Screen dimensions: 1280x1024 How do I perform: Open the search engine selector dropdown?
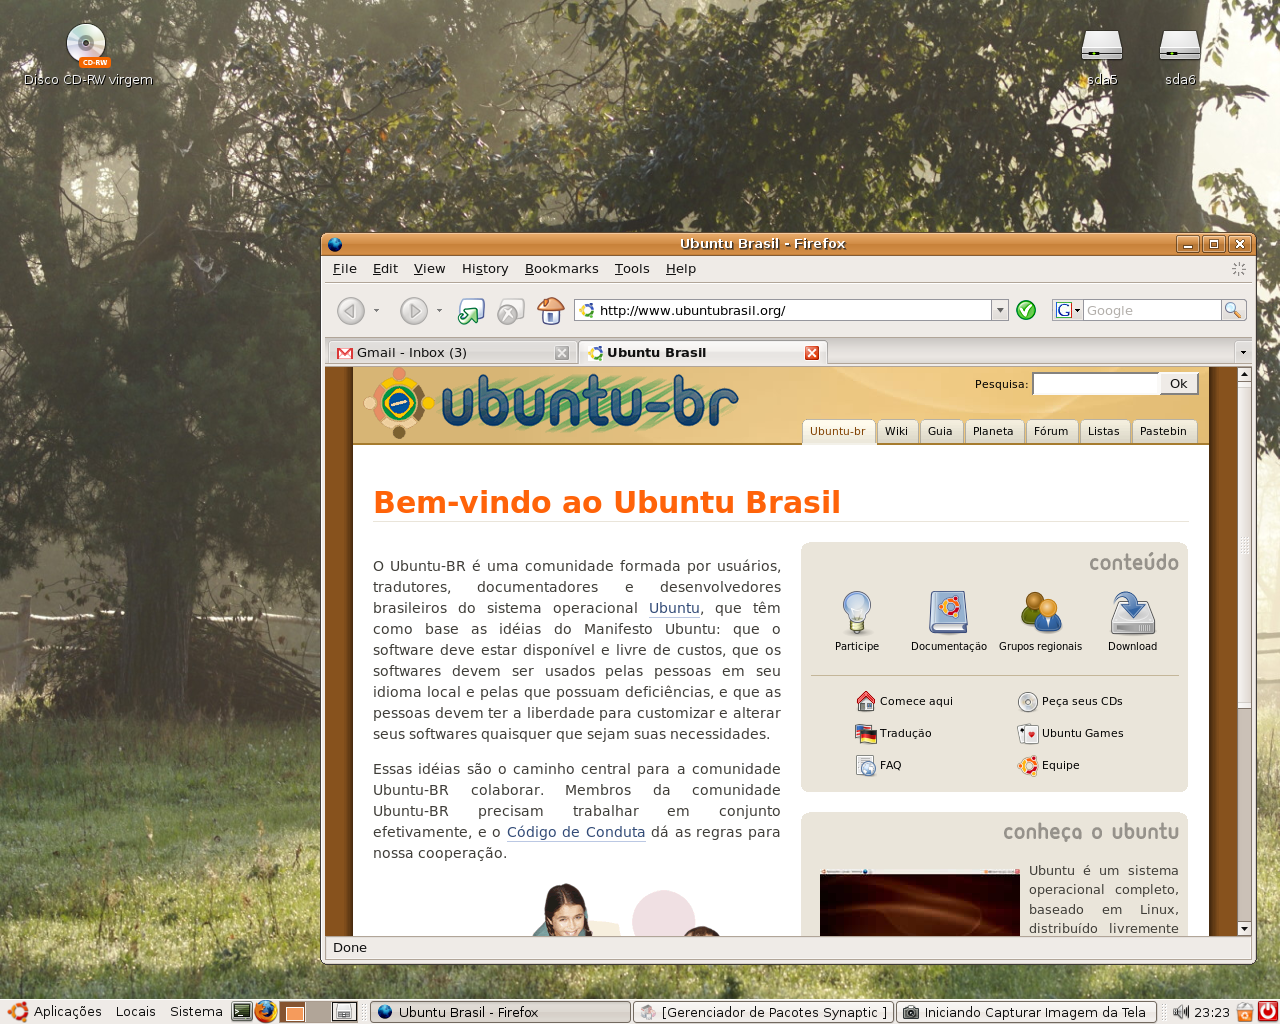tap(1068, 310)
